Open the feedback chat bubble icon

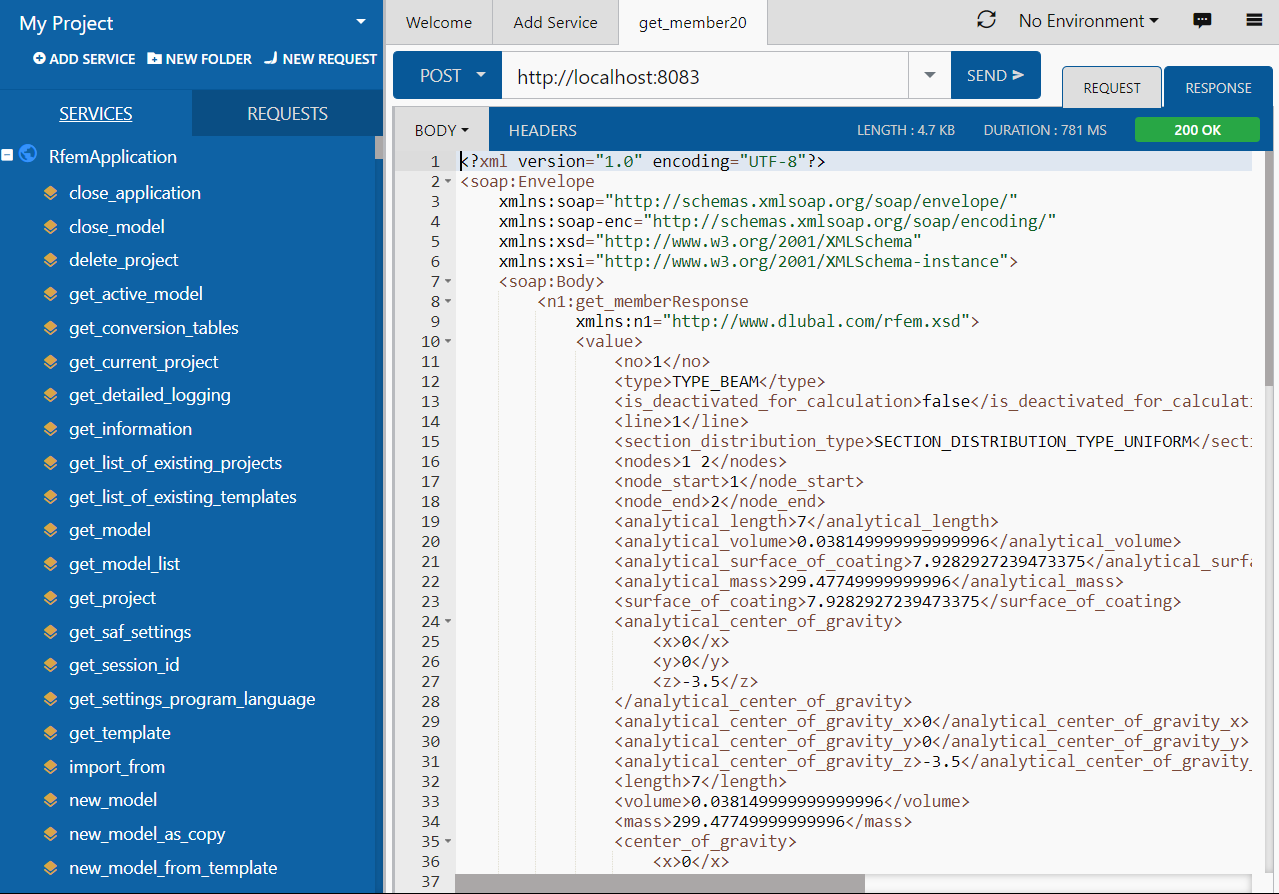click(x=1202, y=20)
